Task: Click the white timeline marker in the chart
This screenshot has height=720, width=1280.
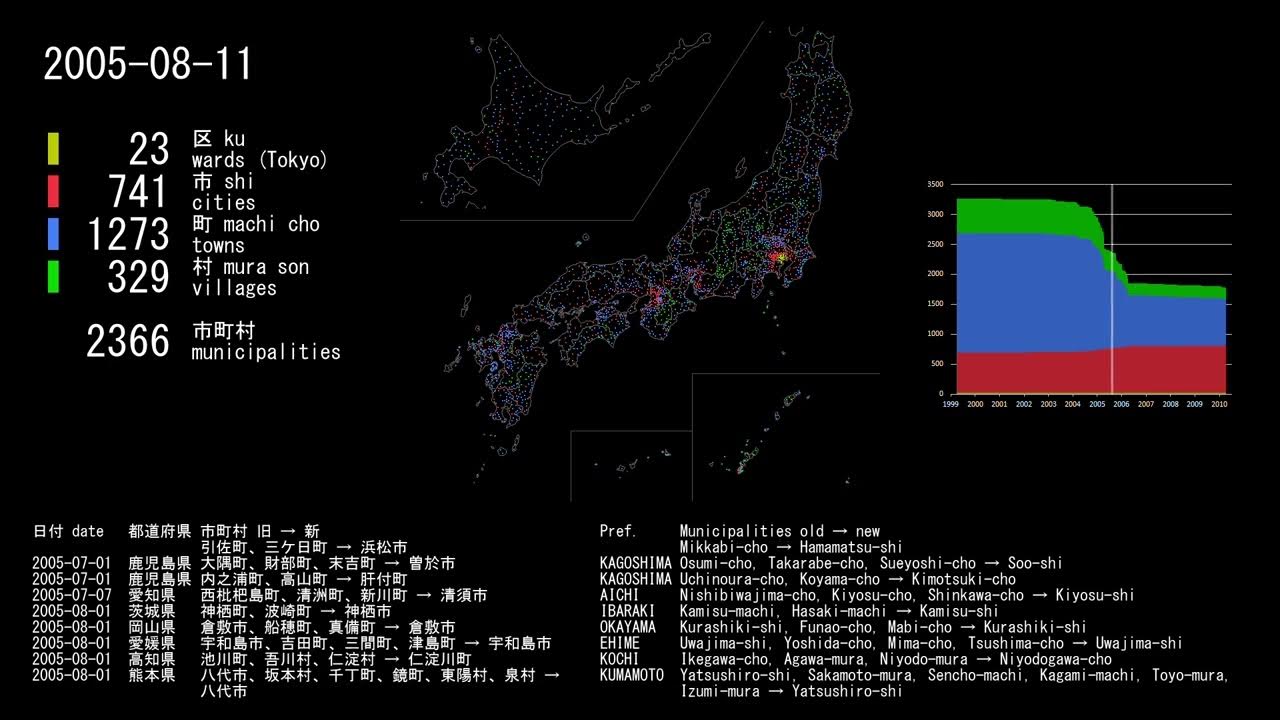Action: pyautogui.click(x=1112, y=288)
